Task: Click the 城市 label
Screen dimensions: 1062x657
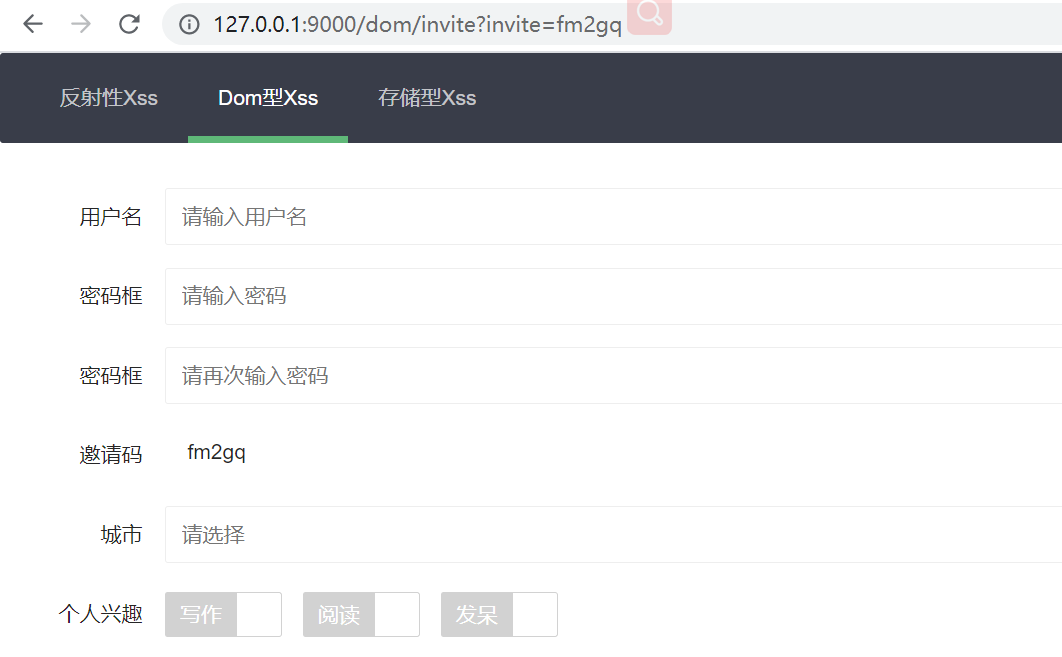Action: tap(122, 534)
